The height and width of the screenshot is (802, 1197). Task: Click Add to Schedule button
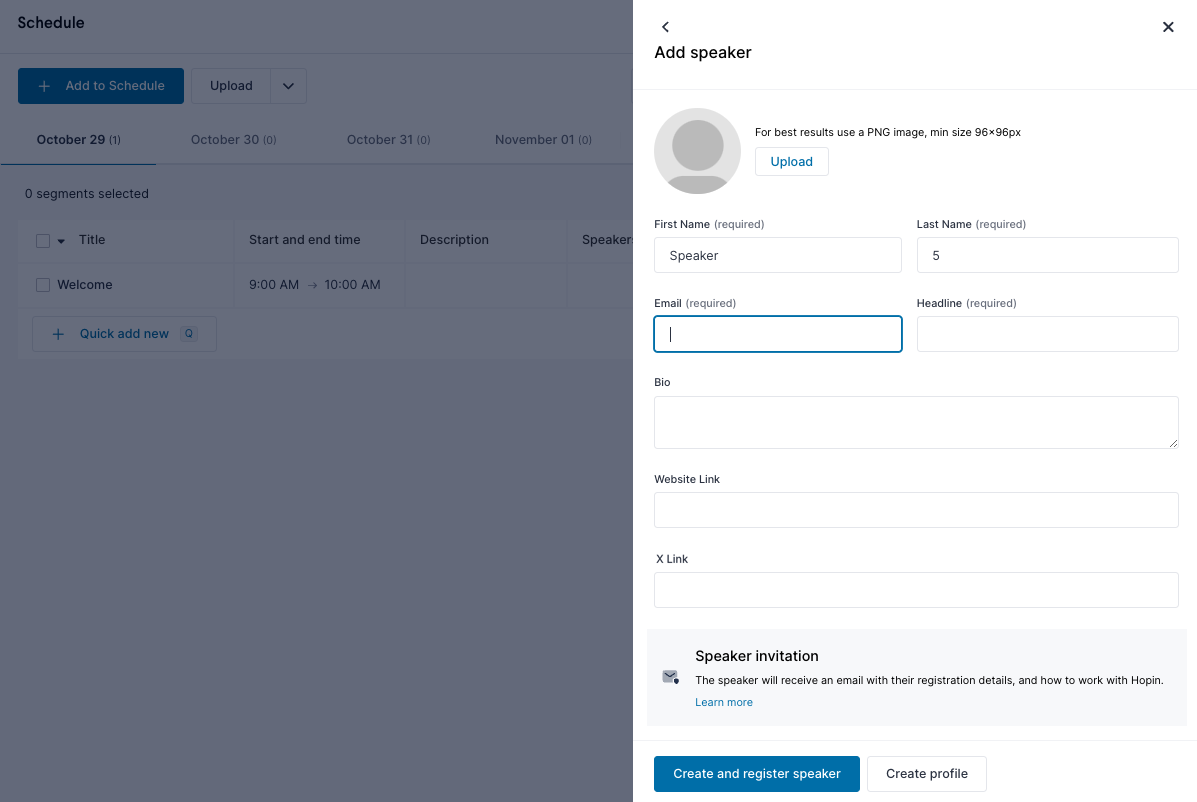click(x=101, y=85)
